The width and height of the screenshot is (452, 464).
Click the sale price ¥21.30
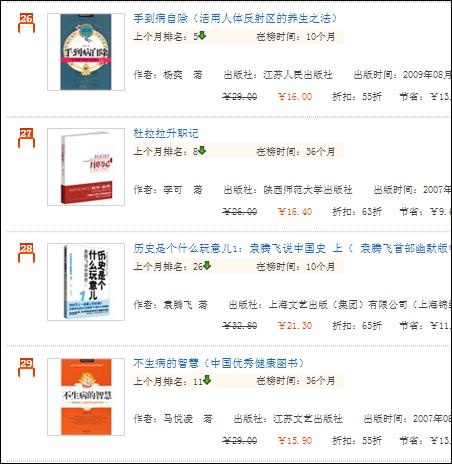click(x=295, y=325)
